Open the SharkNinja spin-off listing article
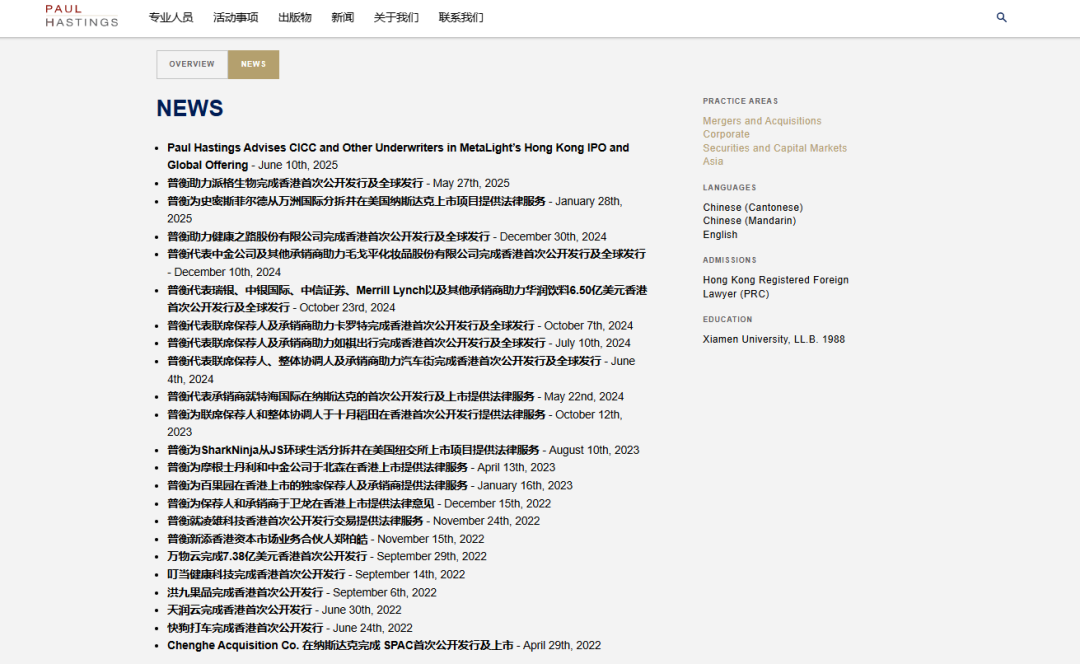Image resolution: width=1080 pixels, height=664 pixels. click(353, 450)
